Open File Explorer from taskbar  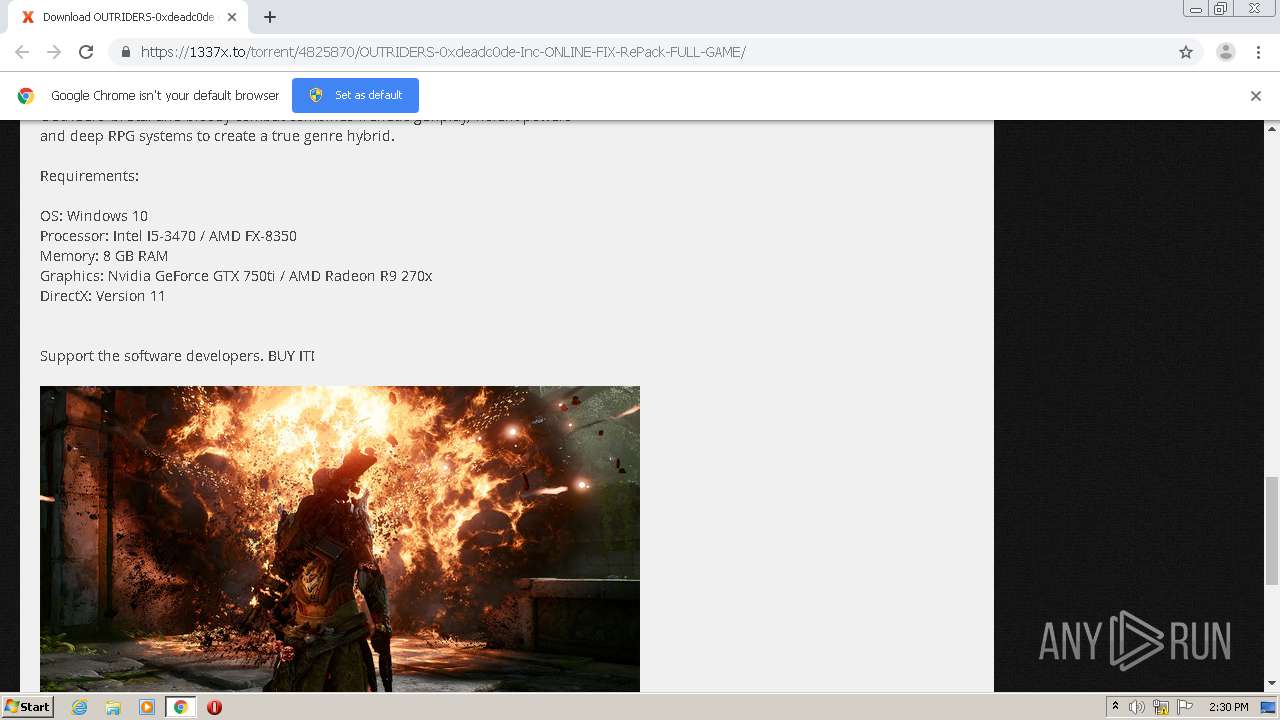[x=113, y=707]
